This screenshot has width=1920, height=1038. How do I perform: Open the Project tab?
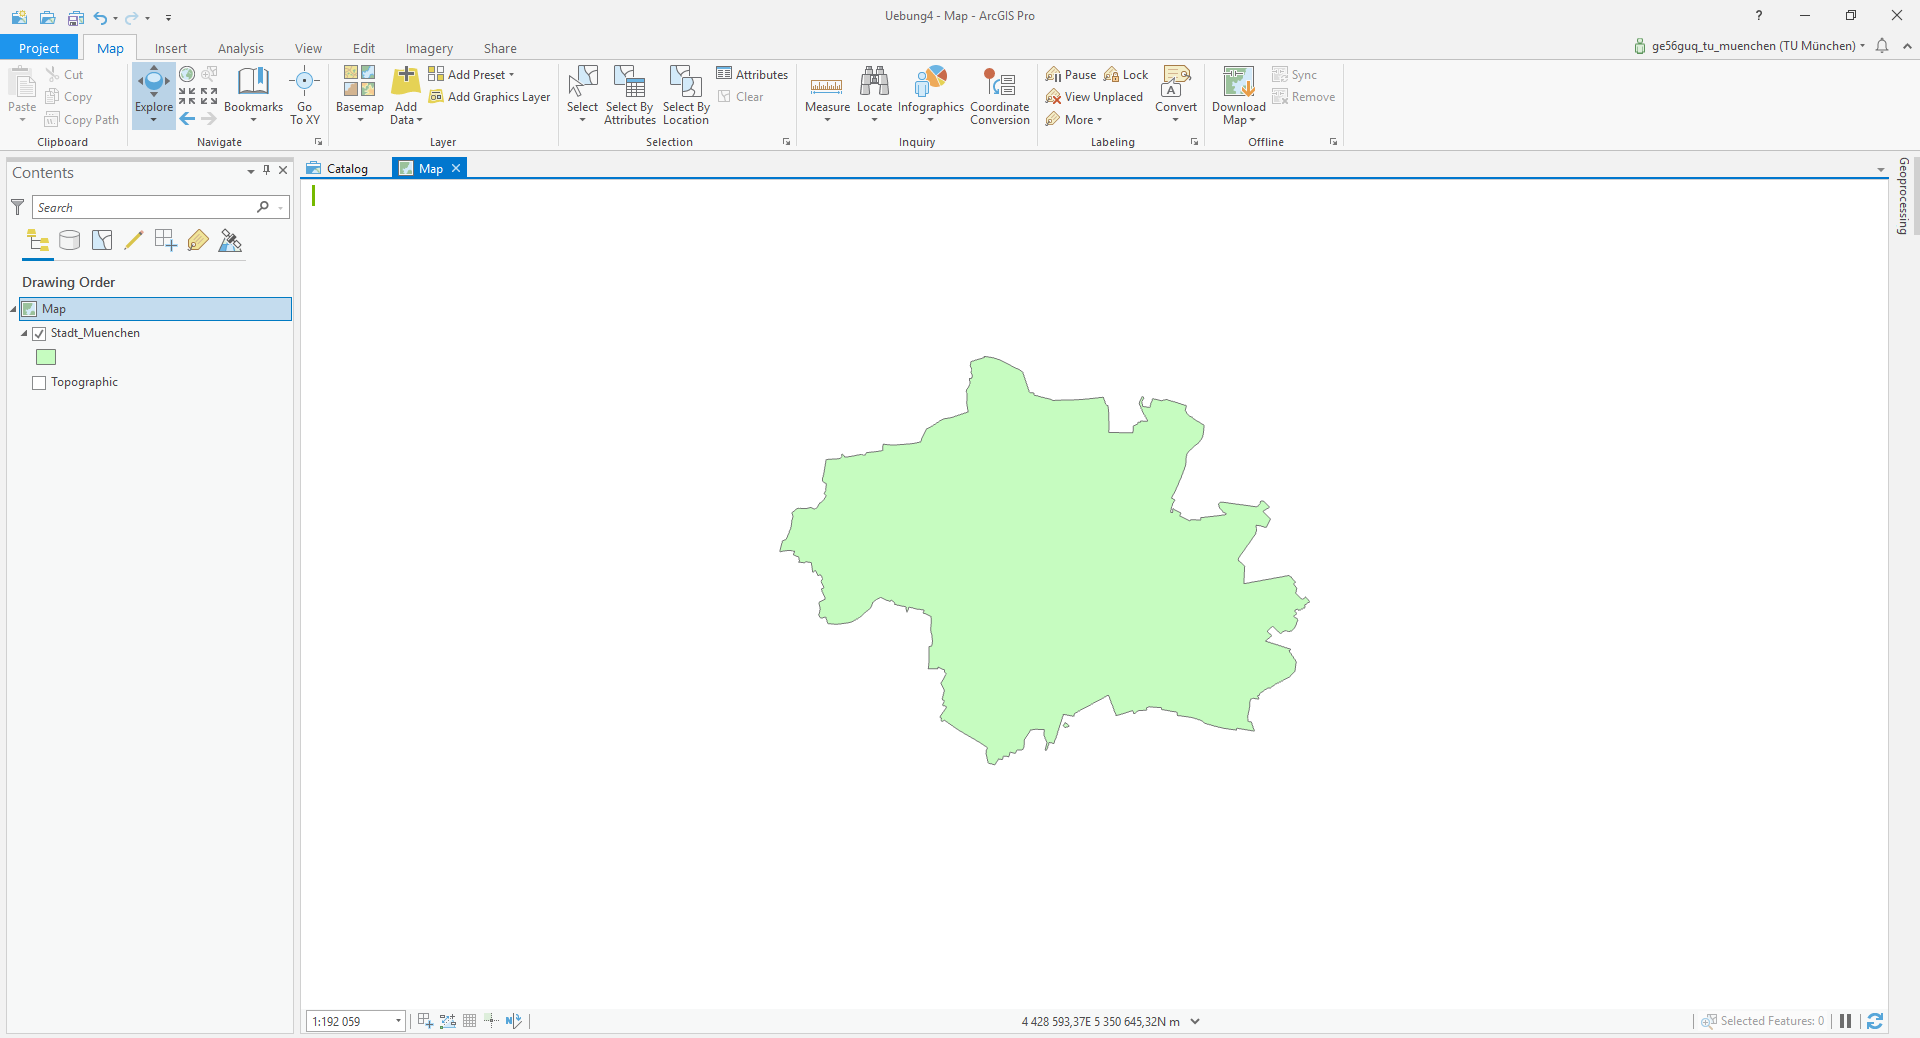click(39, 48)
